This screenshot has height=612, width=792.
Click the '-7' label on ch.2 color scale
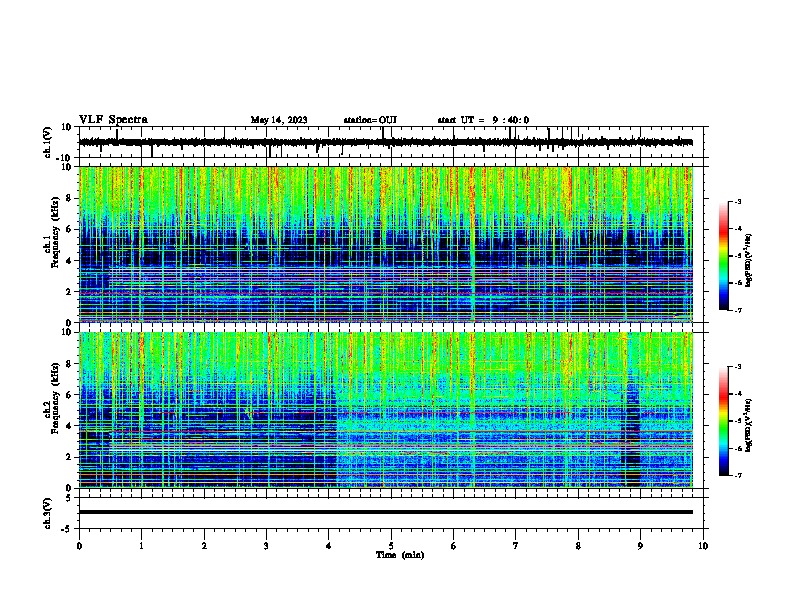738,476
